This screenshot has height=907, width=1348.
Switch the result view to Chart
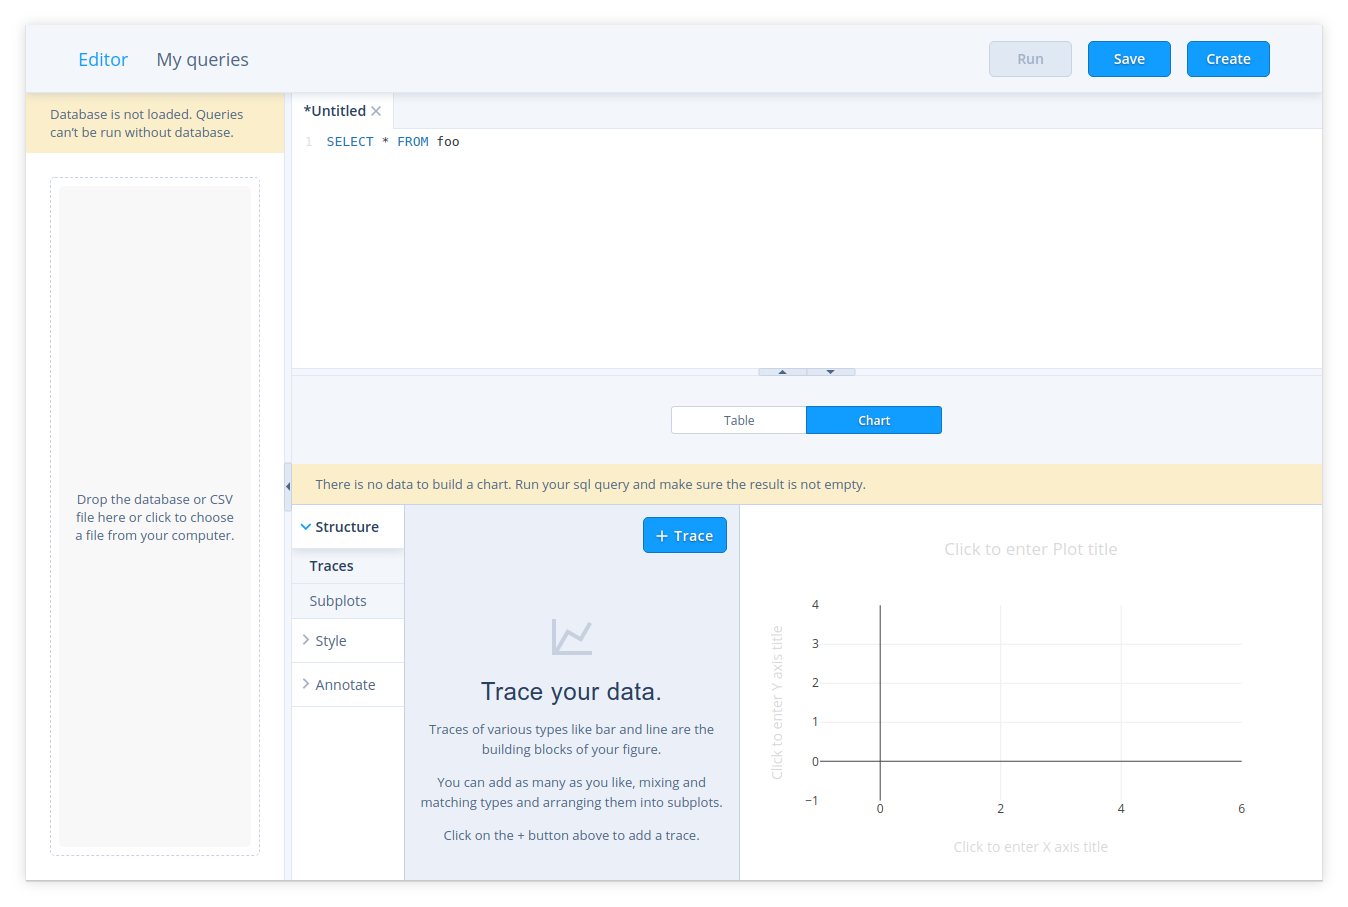tap(873, 420)
